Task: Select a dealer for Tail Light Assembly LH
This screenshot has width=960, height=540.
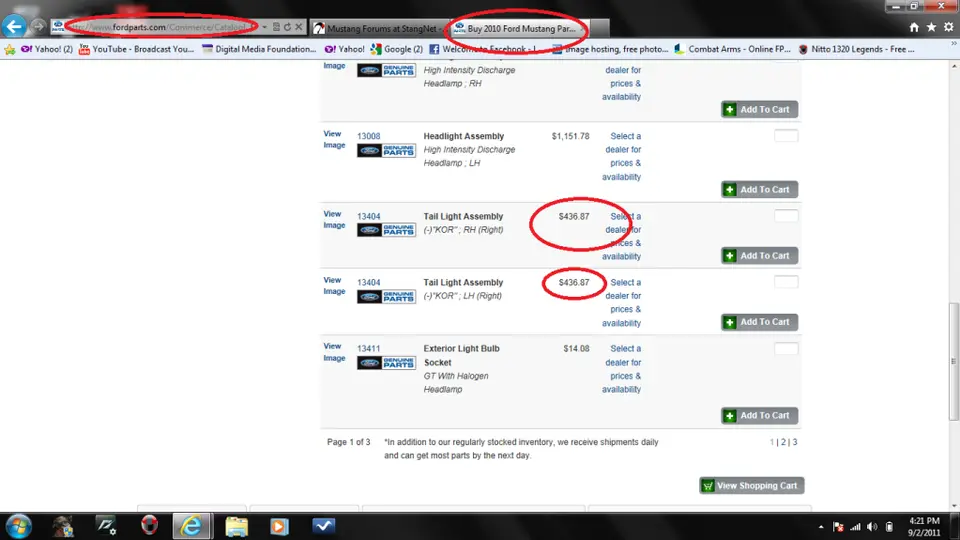Action: pyautogui.click(x=622, y=302)
